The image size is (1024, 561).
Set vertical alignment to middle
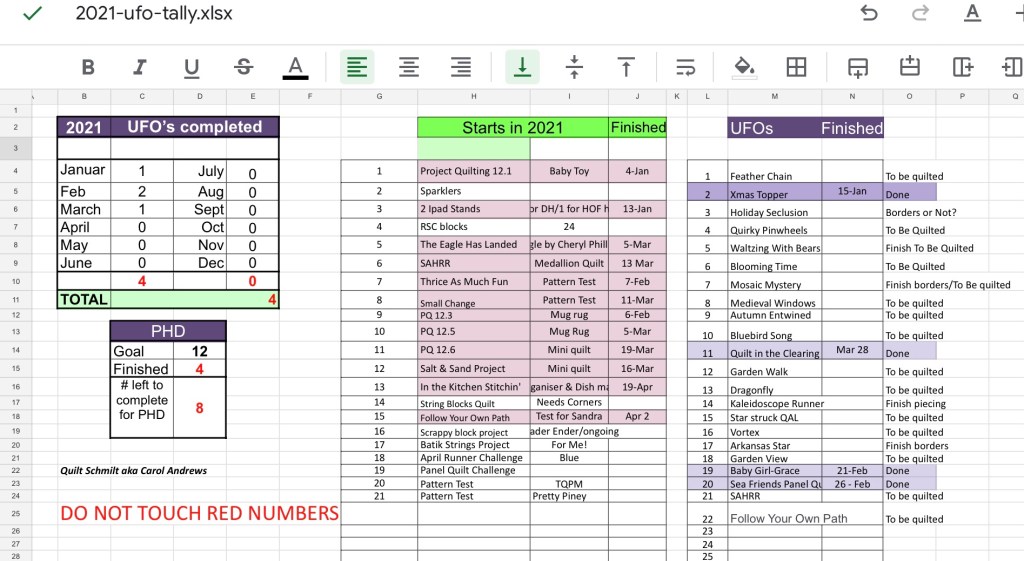(574, 67)
